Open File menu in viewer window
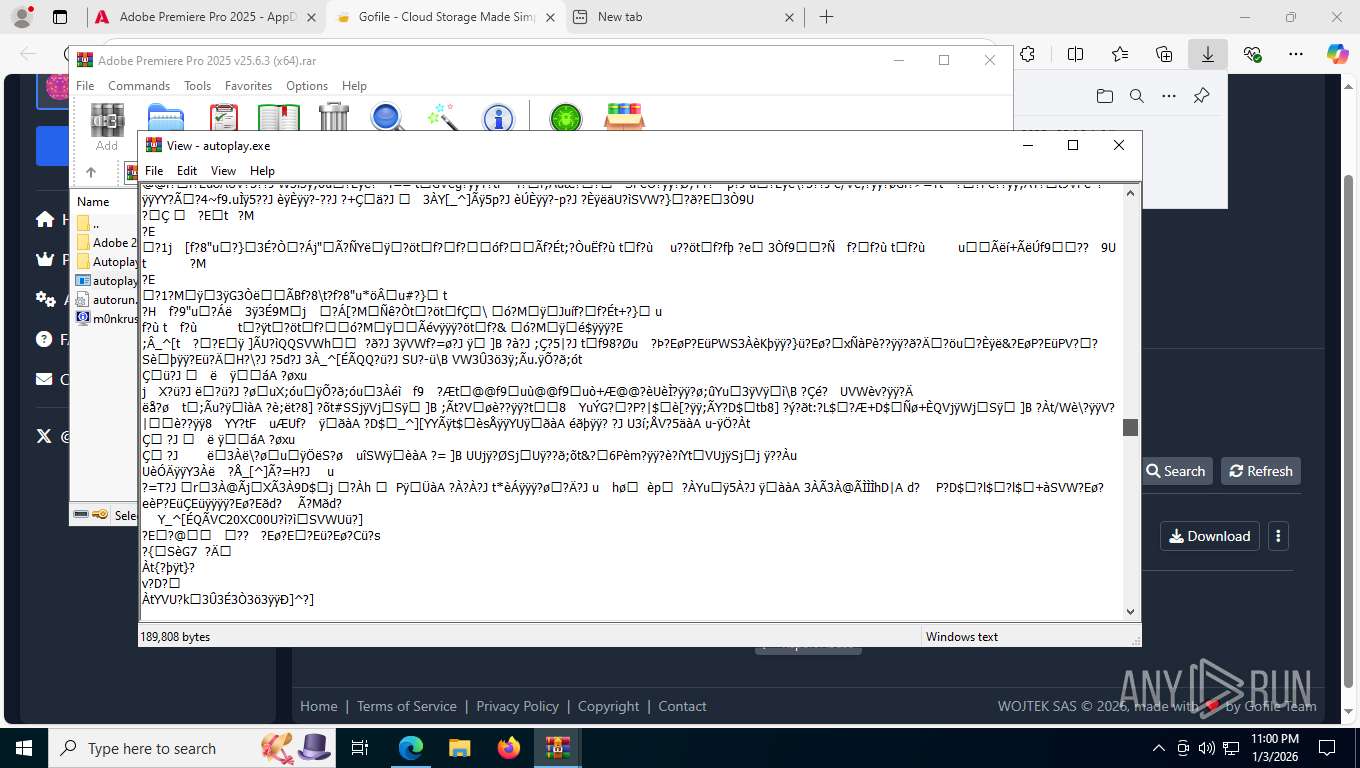This screenshot has width=1360, height=768. 153,171
